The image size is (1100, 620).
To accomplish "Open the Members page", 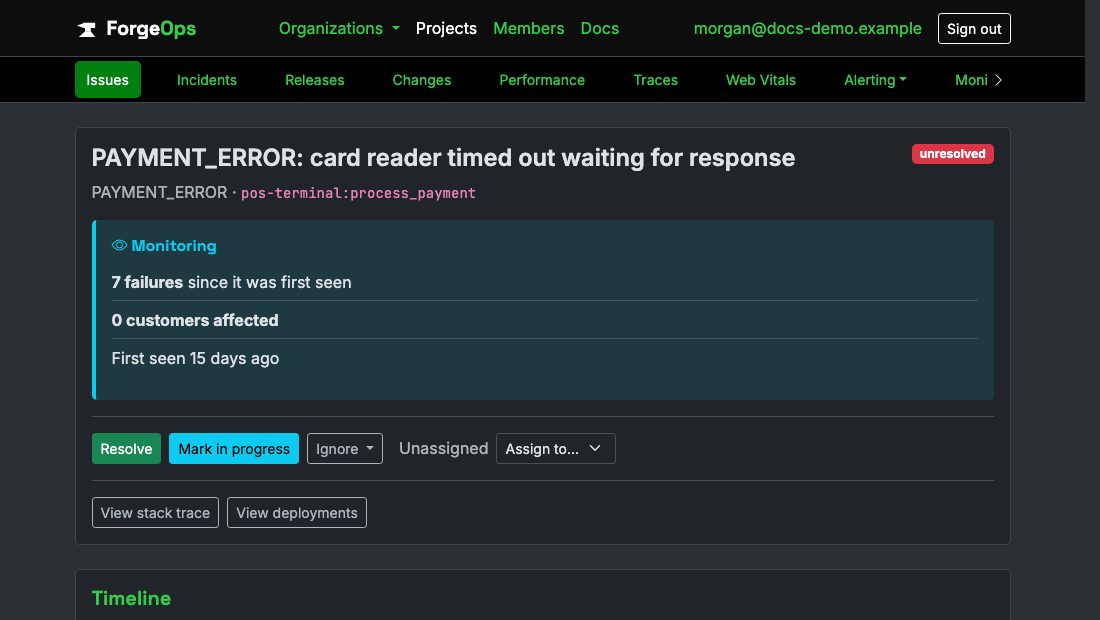I will tap(528, 29).
